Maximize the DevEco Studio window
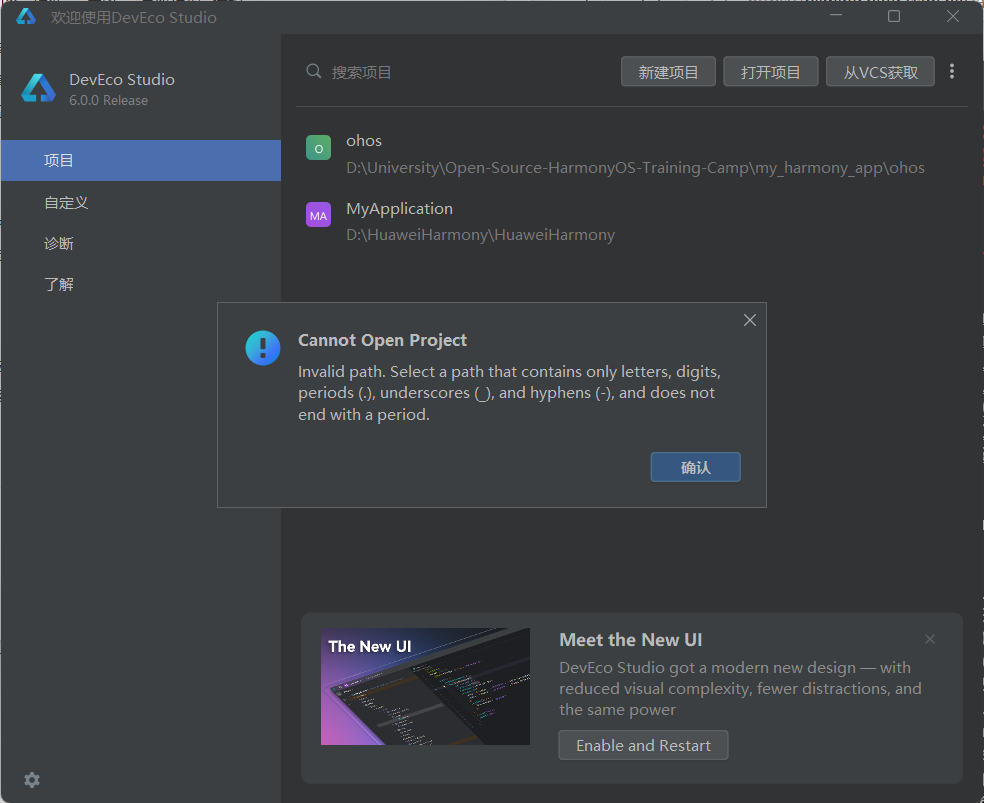The height and width of the screenshot is (803, 984). coord(894,16)
